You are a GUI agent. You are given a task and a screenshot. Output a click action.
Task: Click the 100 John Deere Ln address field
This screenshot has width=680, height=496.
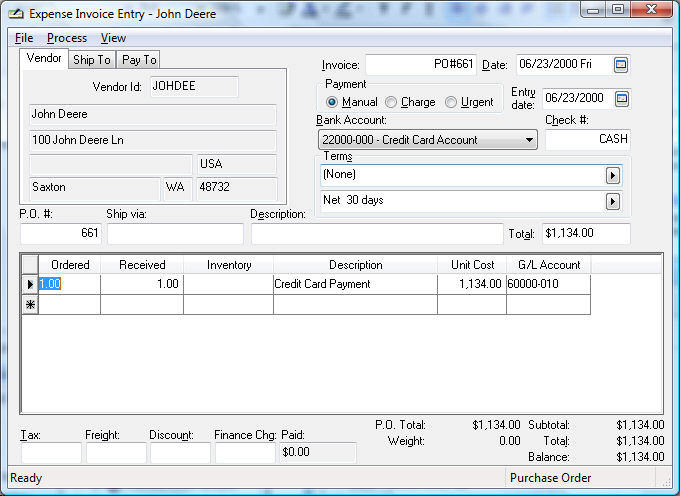pyautogui.click(x=153, y=140)
